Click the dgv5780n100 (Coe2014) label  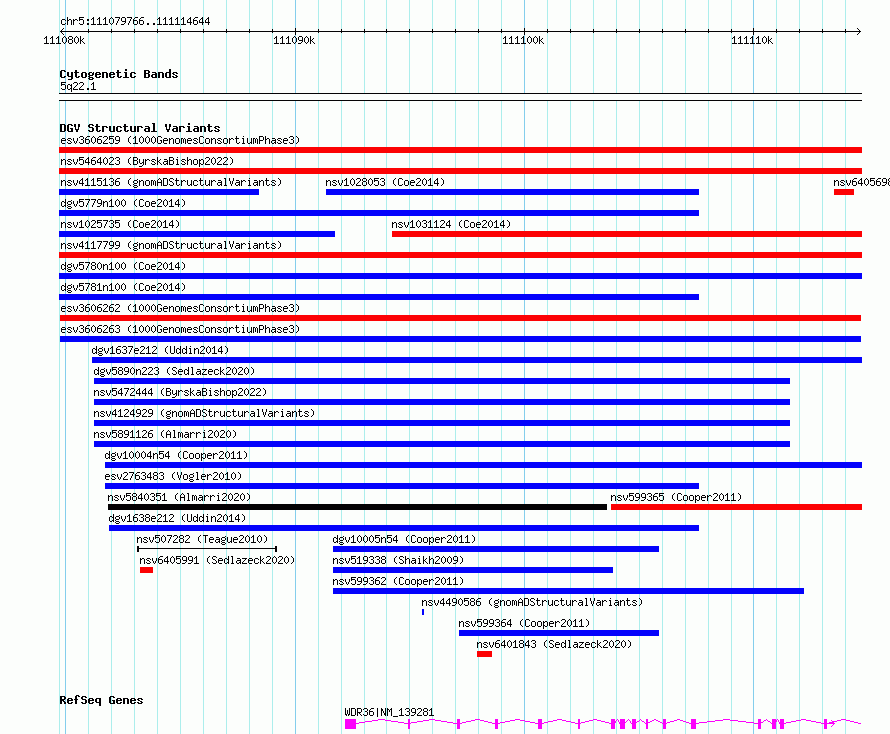click(123, 266)
